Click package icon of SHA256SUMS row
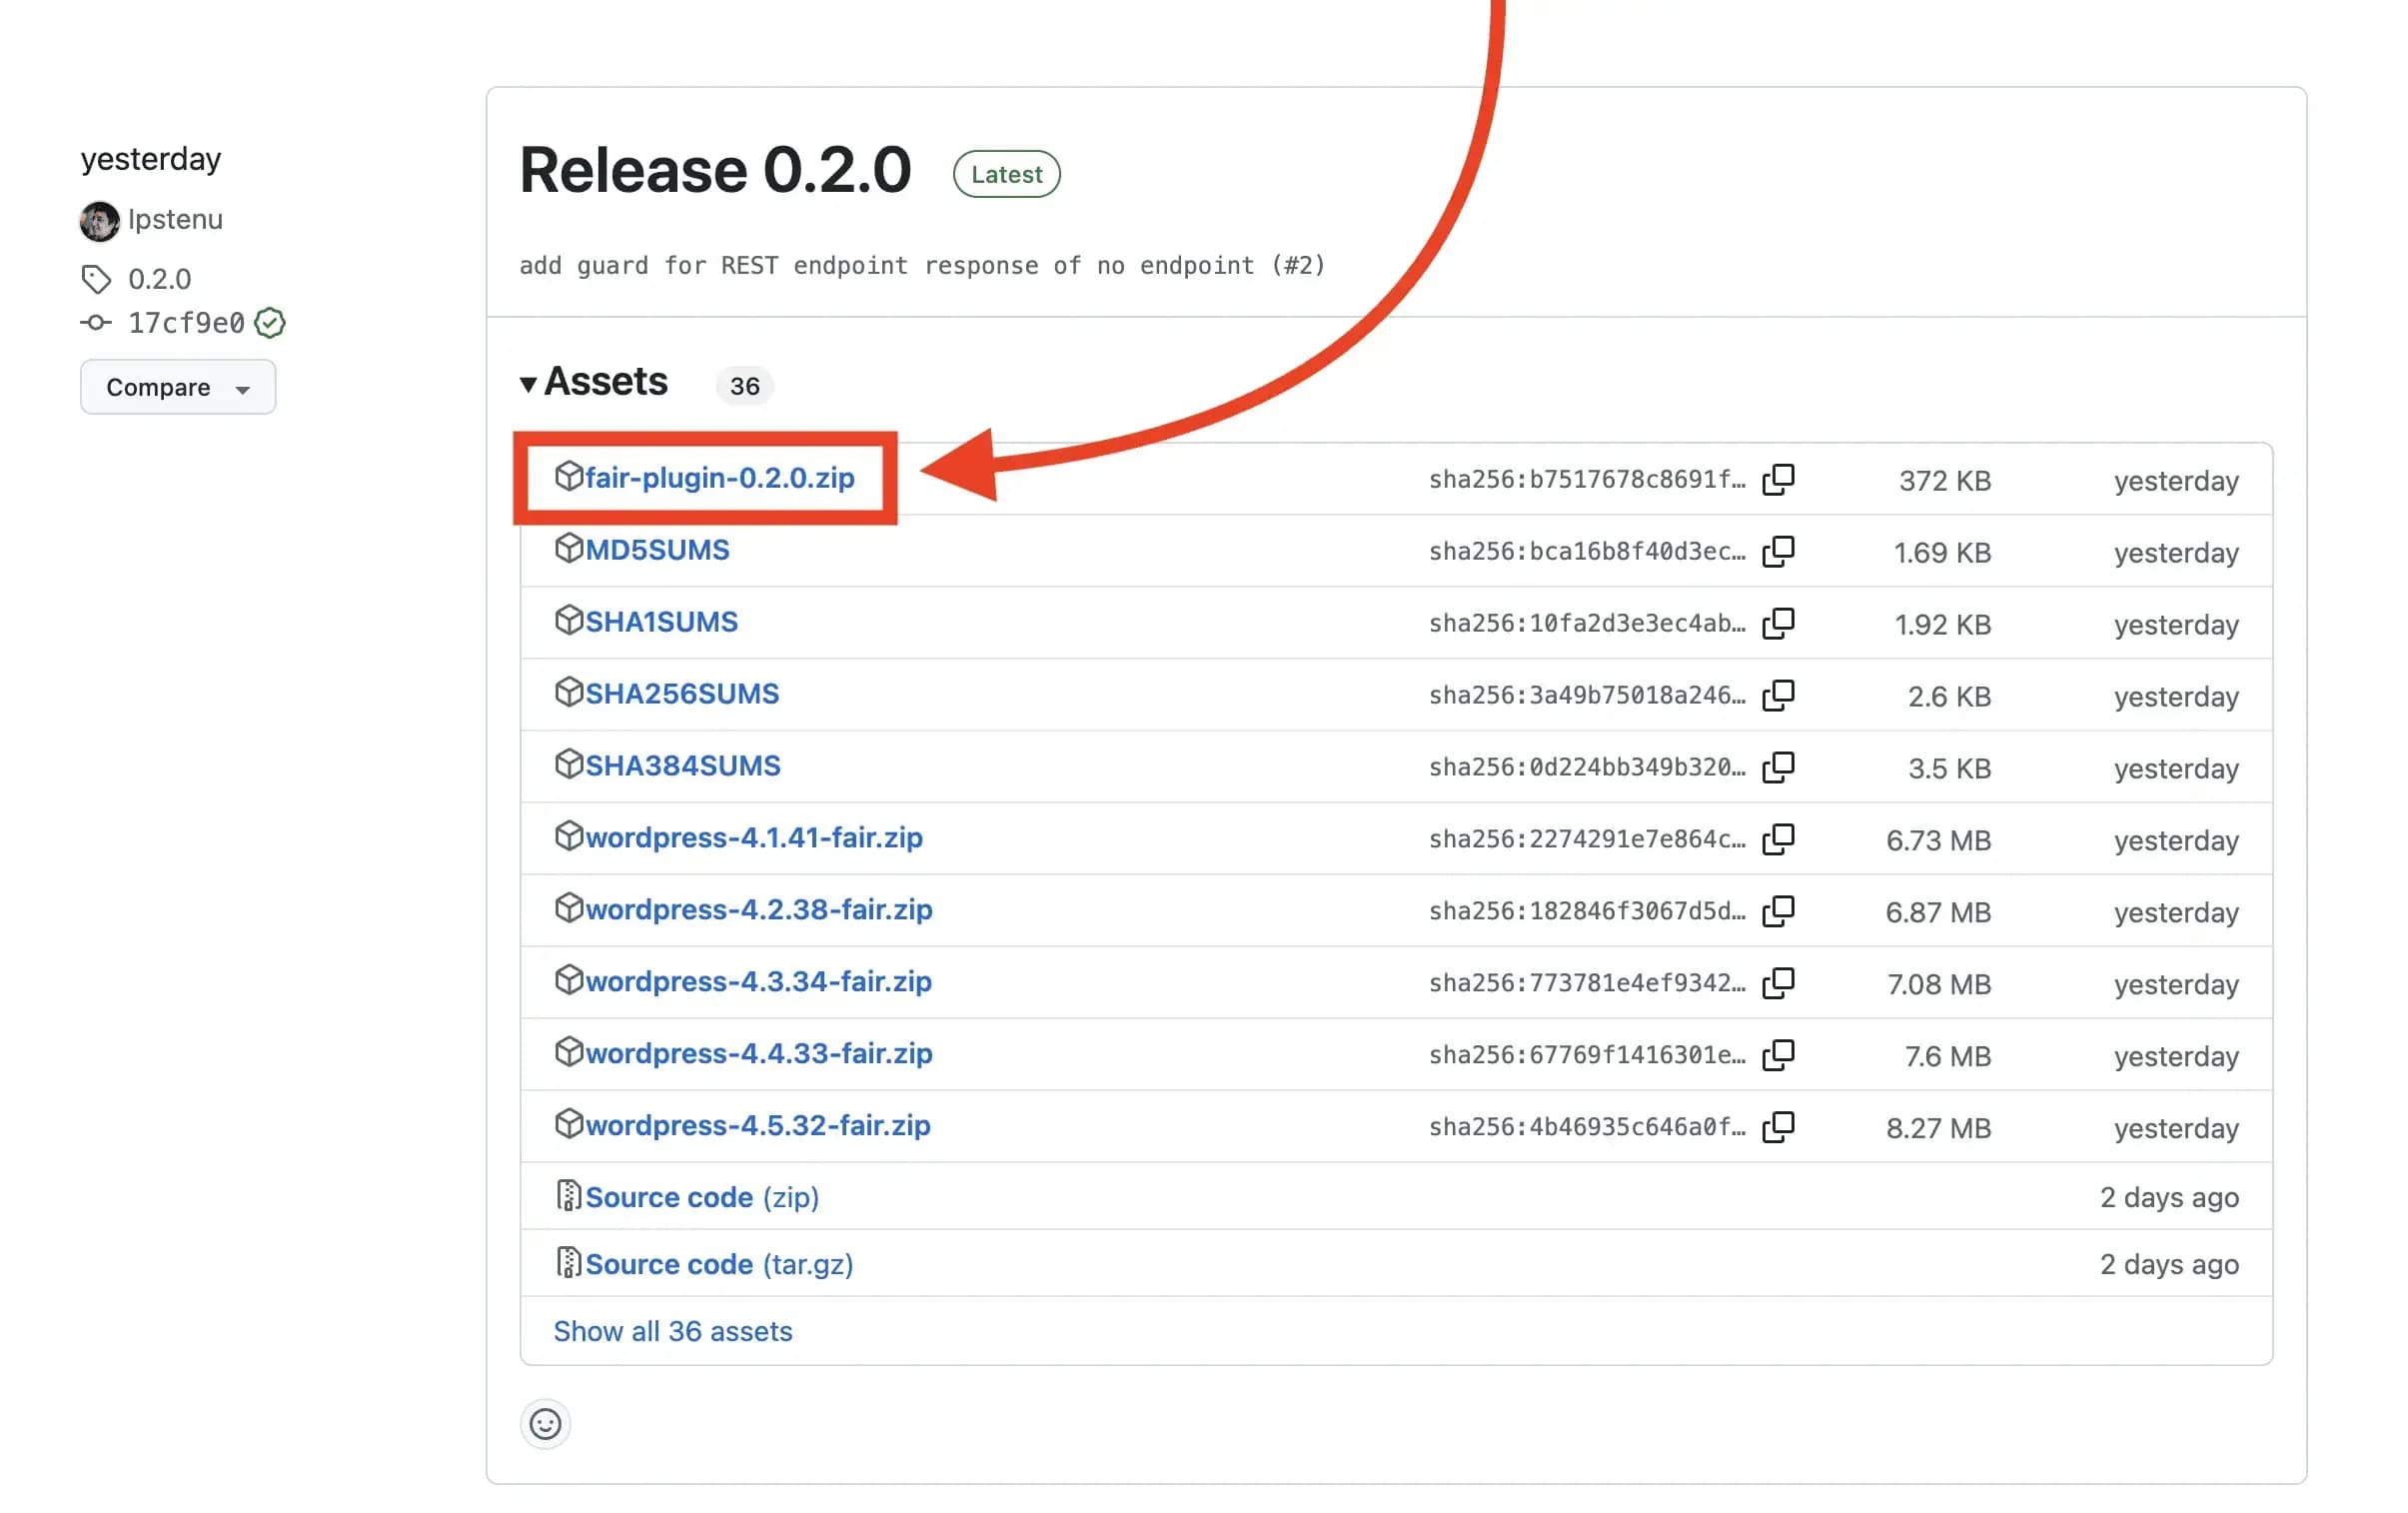The image size is (2408, 1513). pyautogui.click(x=568, y=692)
